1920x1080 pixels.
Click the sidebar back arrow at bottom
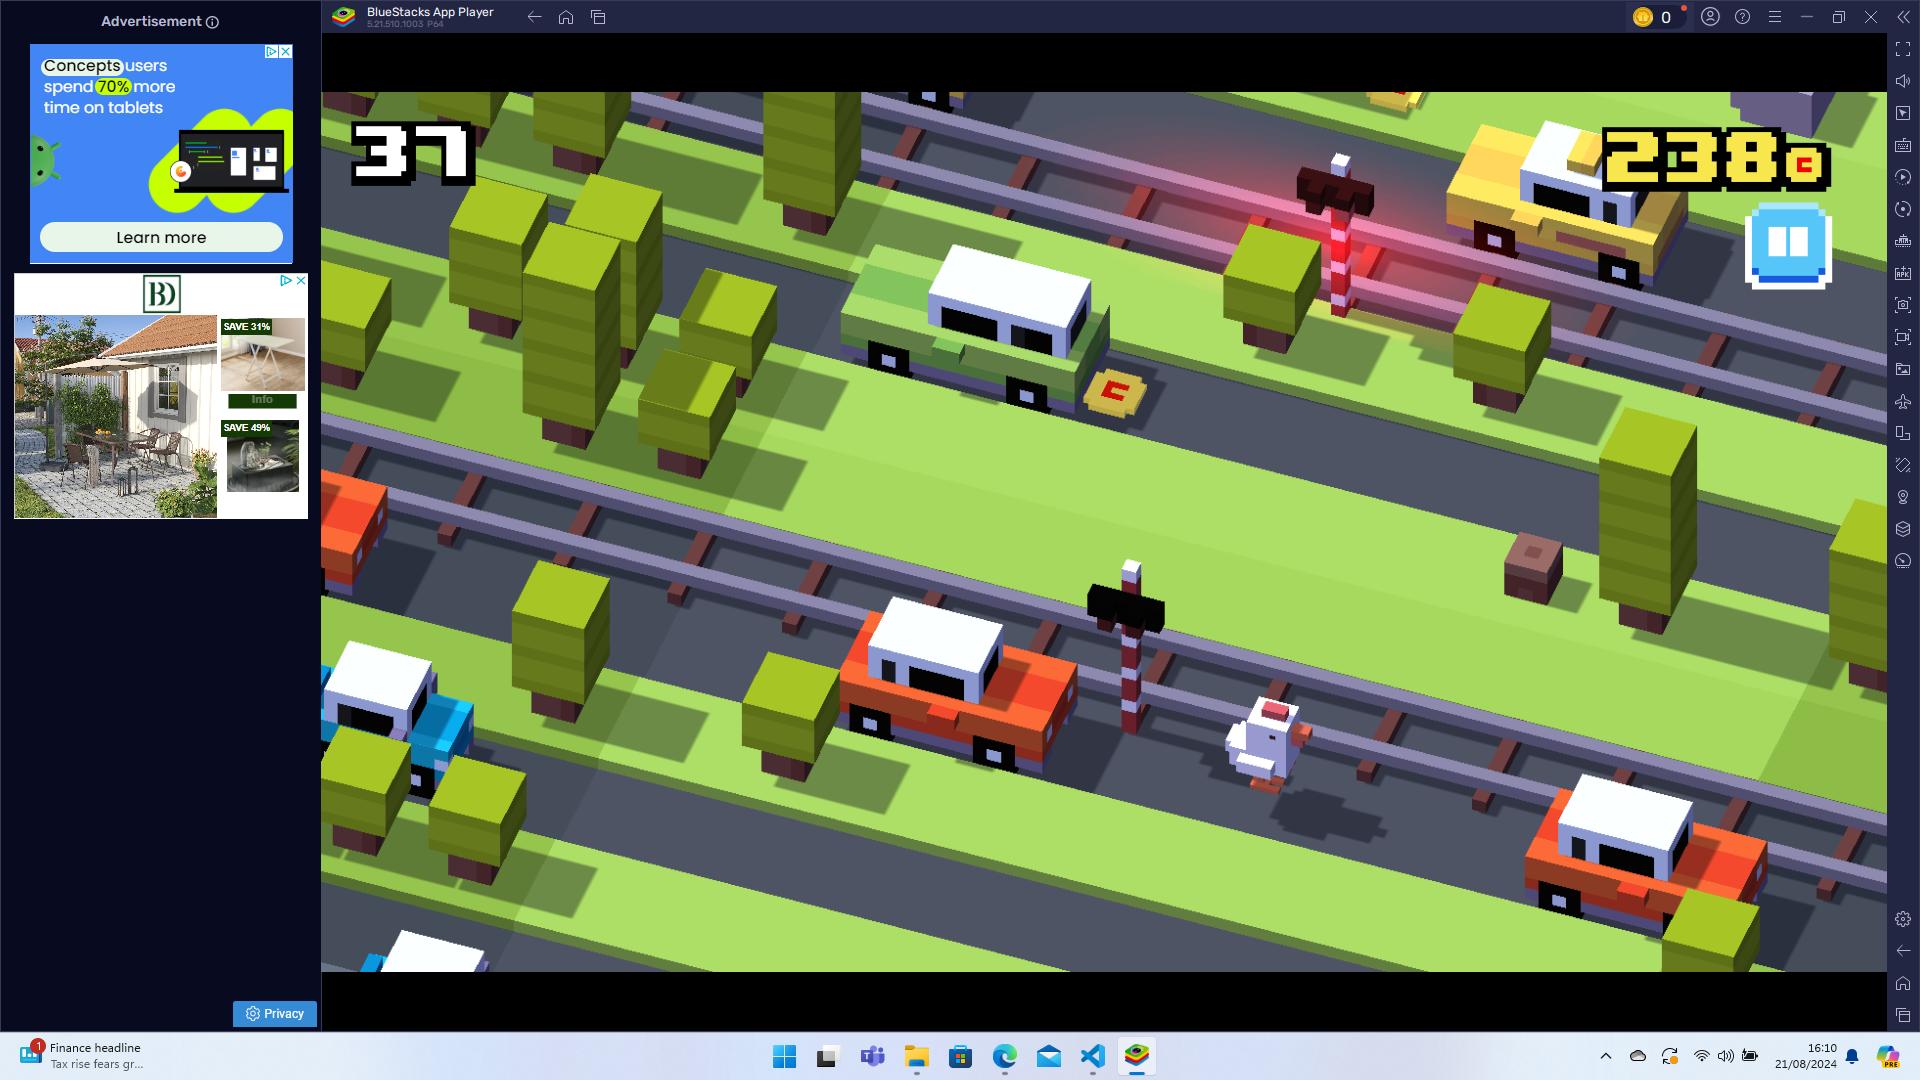pyautogui.click(x=1903, y=951)
